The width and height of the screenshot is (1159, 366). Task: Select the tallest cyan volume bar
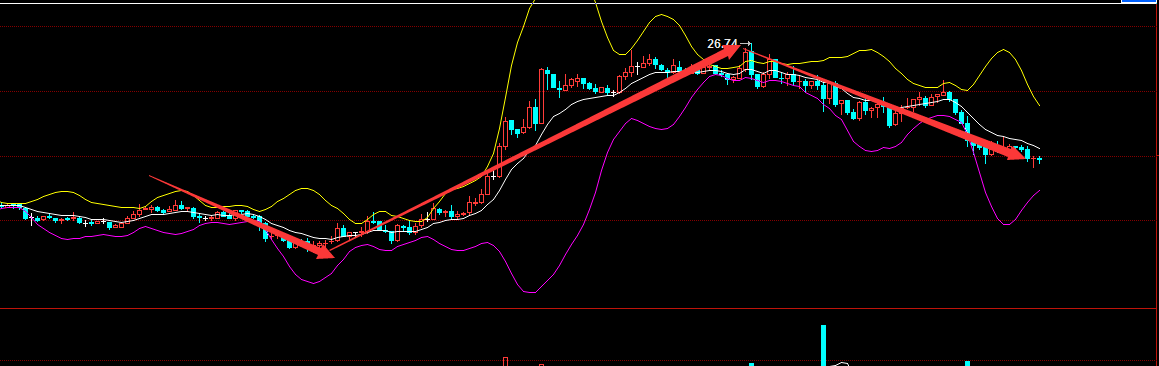(x=823, y=345)
